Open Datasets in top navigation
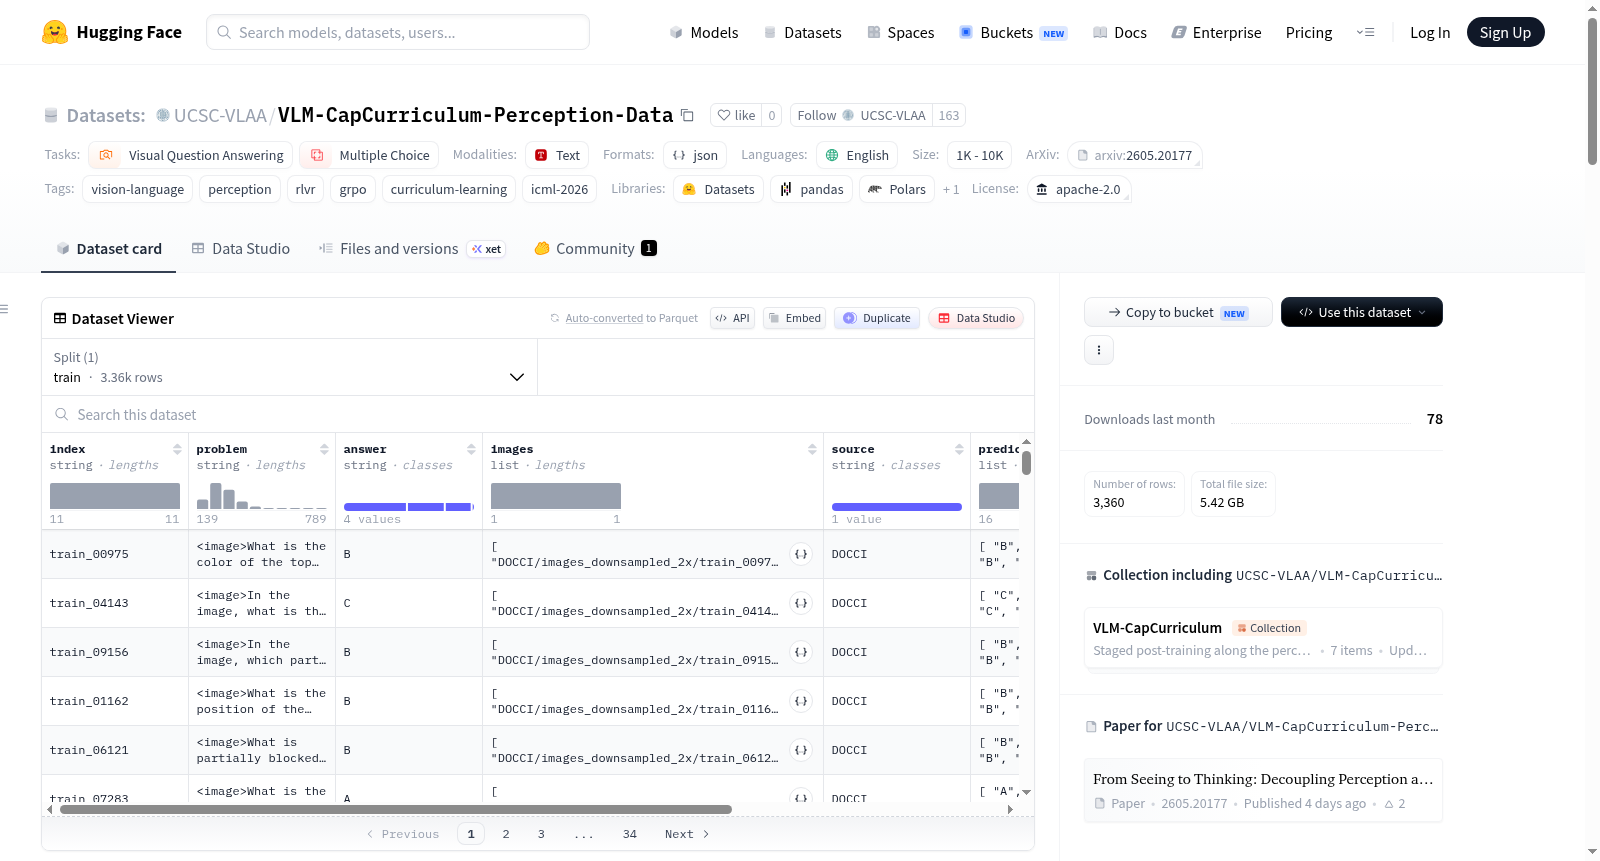 803,32
